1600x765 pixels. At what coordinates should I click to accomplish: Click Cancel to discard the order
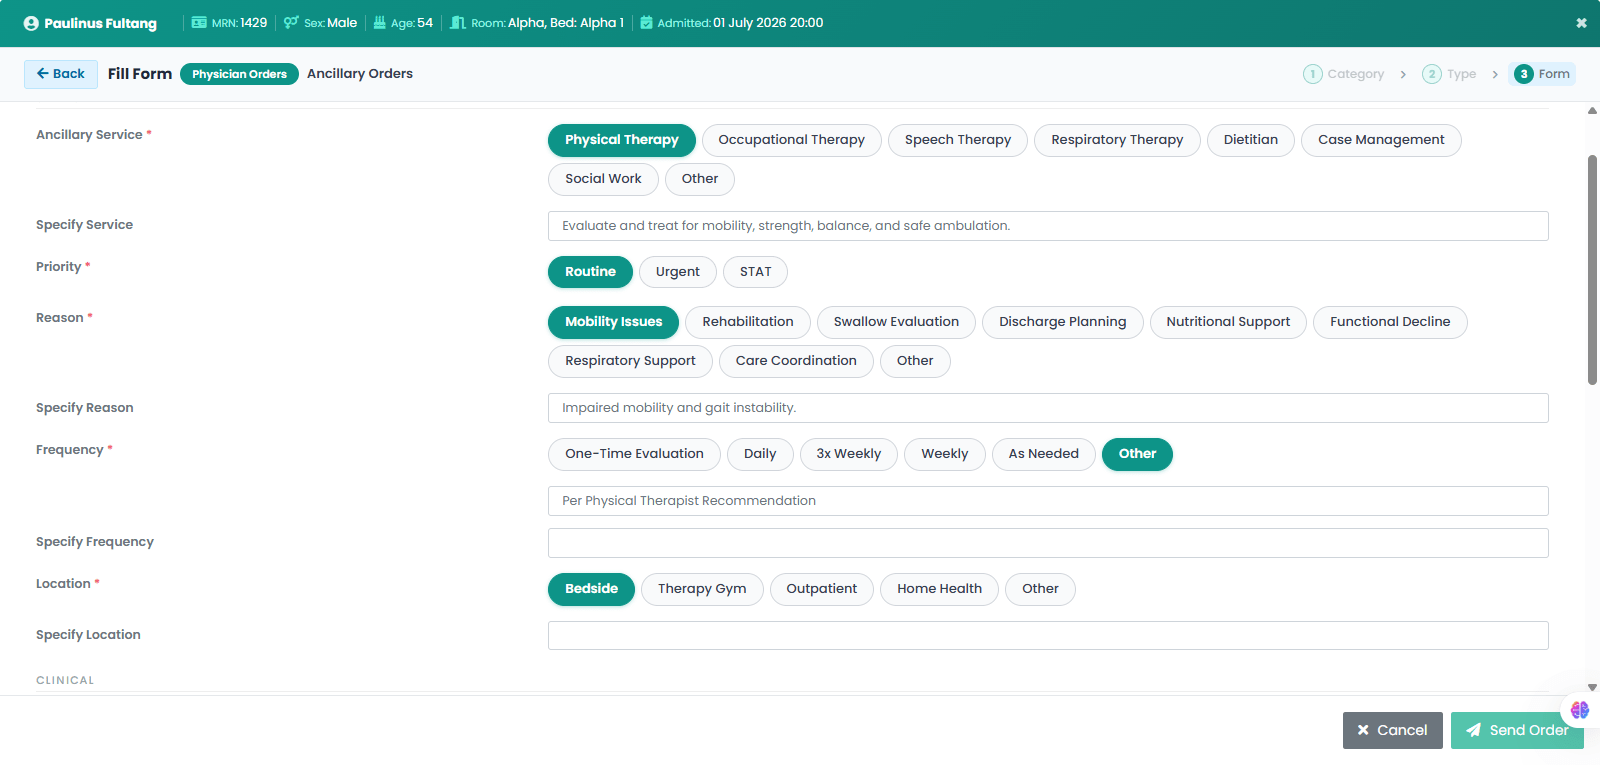[1392, 730]
